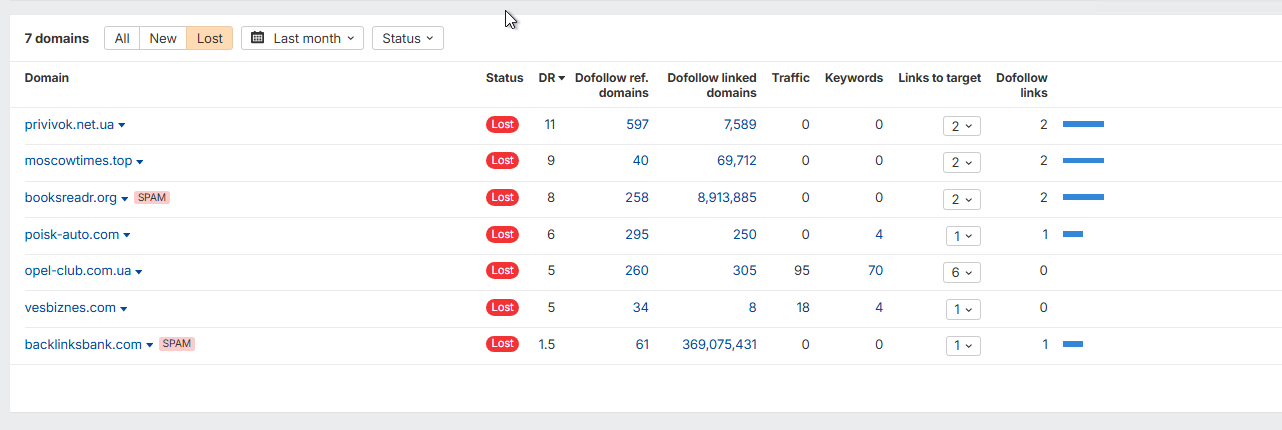Expand caret menu beside opel-club.com.ua
1282x430 pixels.
(x=139, y=272)
